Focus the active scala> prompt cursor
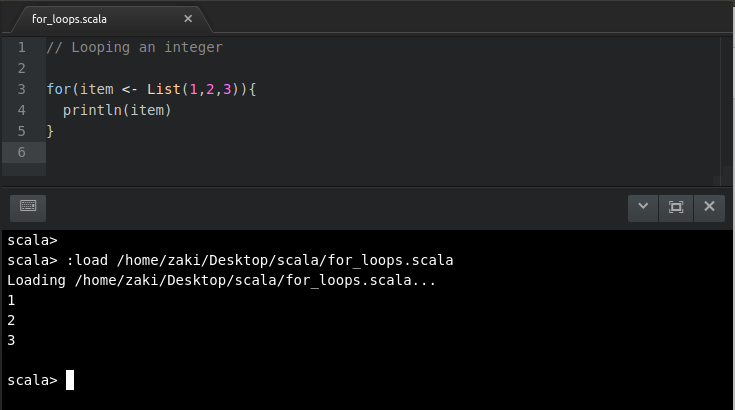Image resolution: width=735 pixels, height=410 pixels. coord(70,380)
